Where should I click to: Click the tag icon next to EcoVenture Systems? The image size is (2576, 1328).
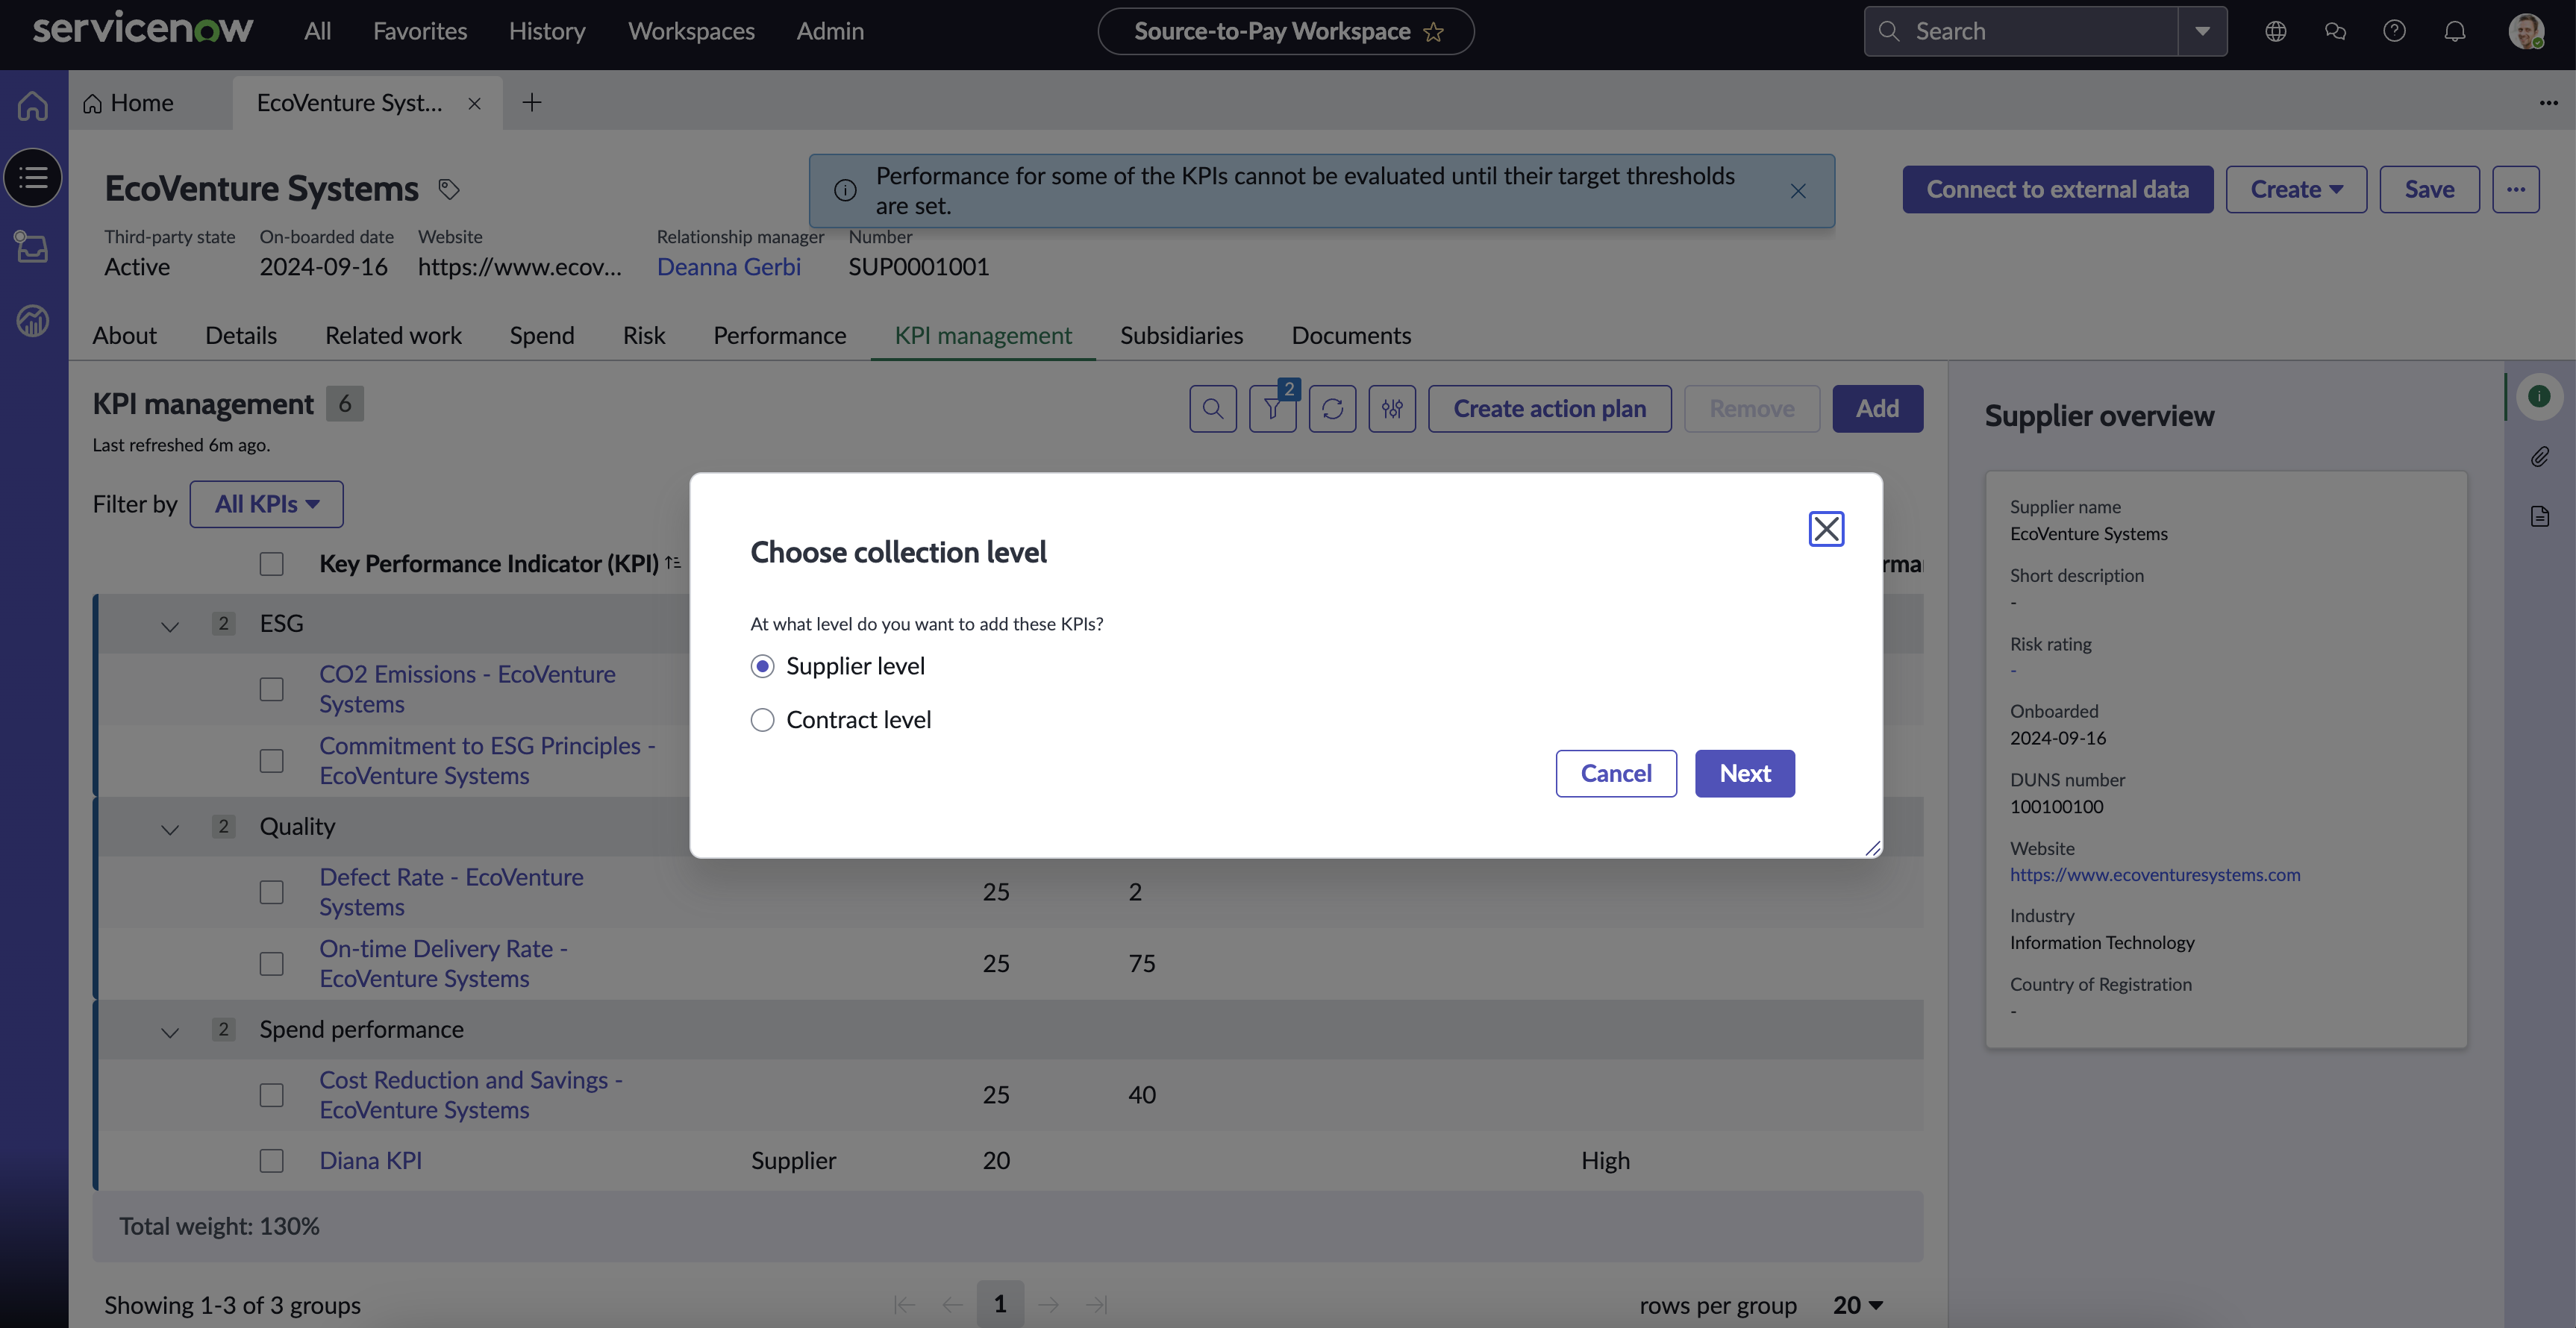tap(449, 189)
